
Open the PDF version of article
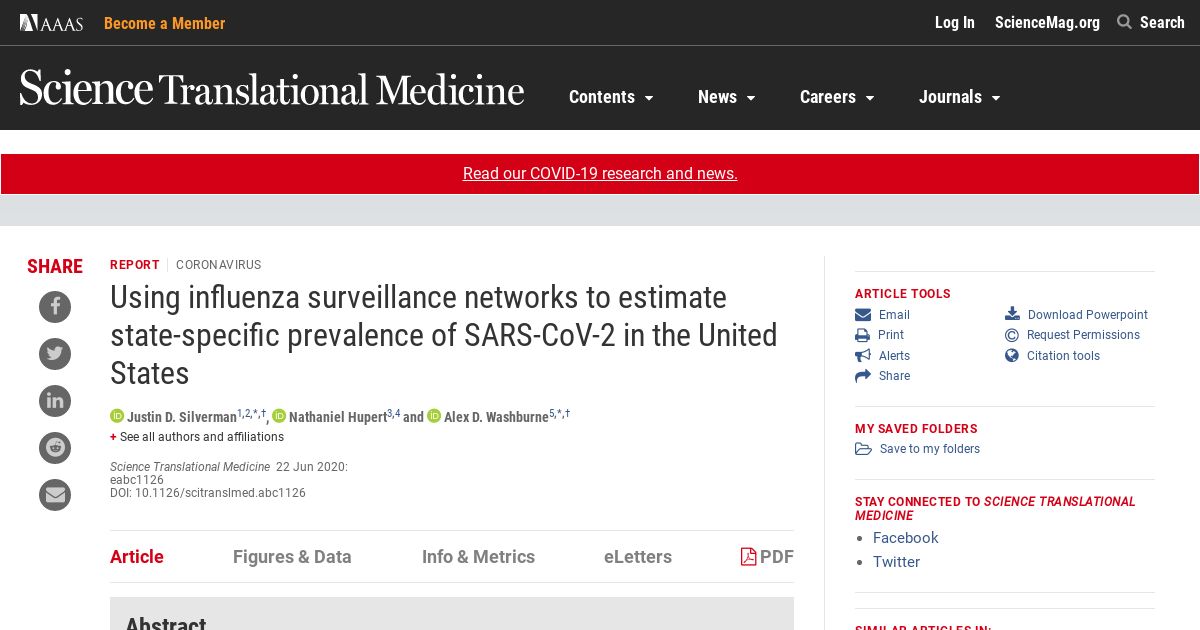(x=767, y=557)
